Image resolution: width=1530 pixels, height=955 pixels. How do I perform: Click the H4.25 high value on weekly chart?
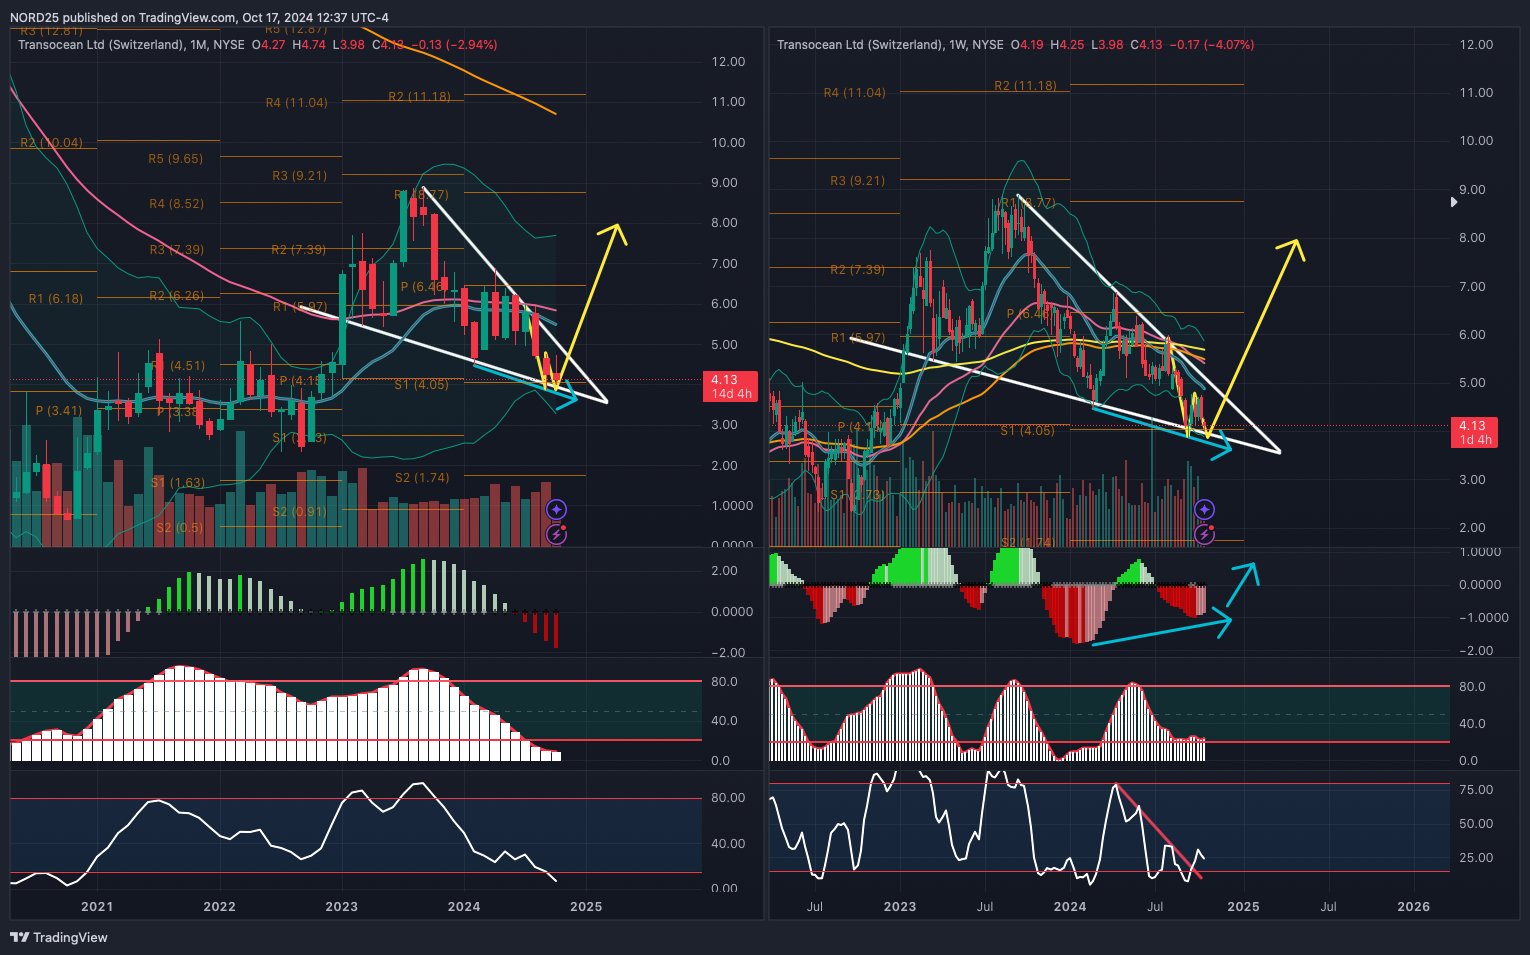1067,45
